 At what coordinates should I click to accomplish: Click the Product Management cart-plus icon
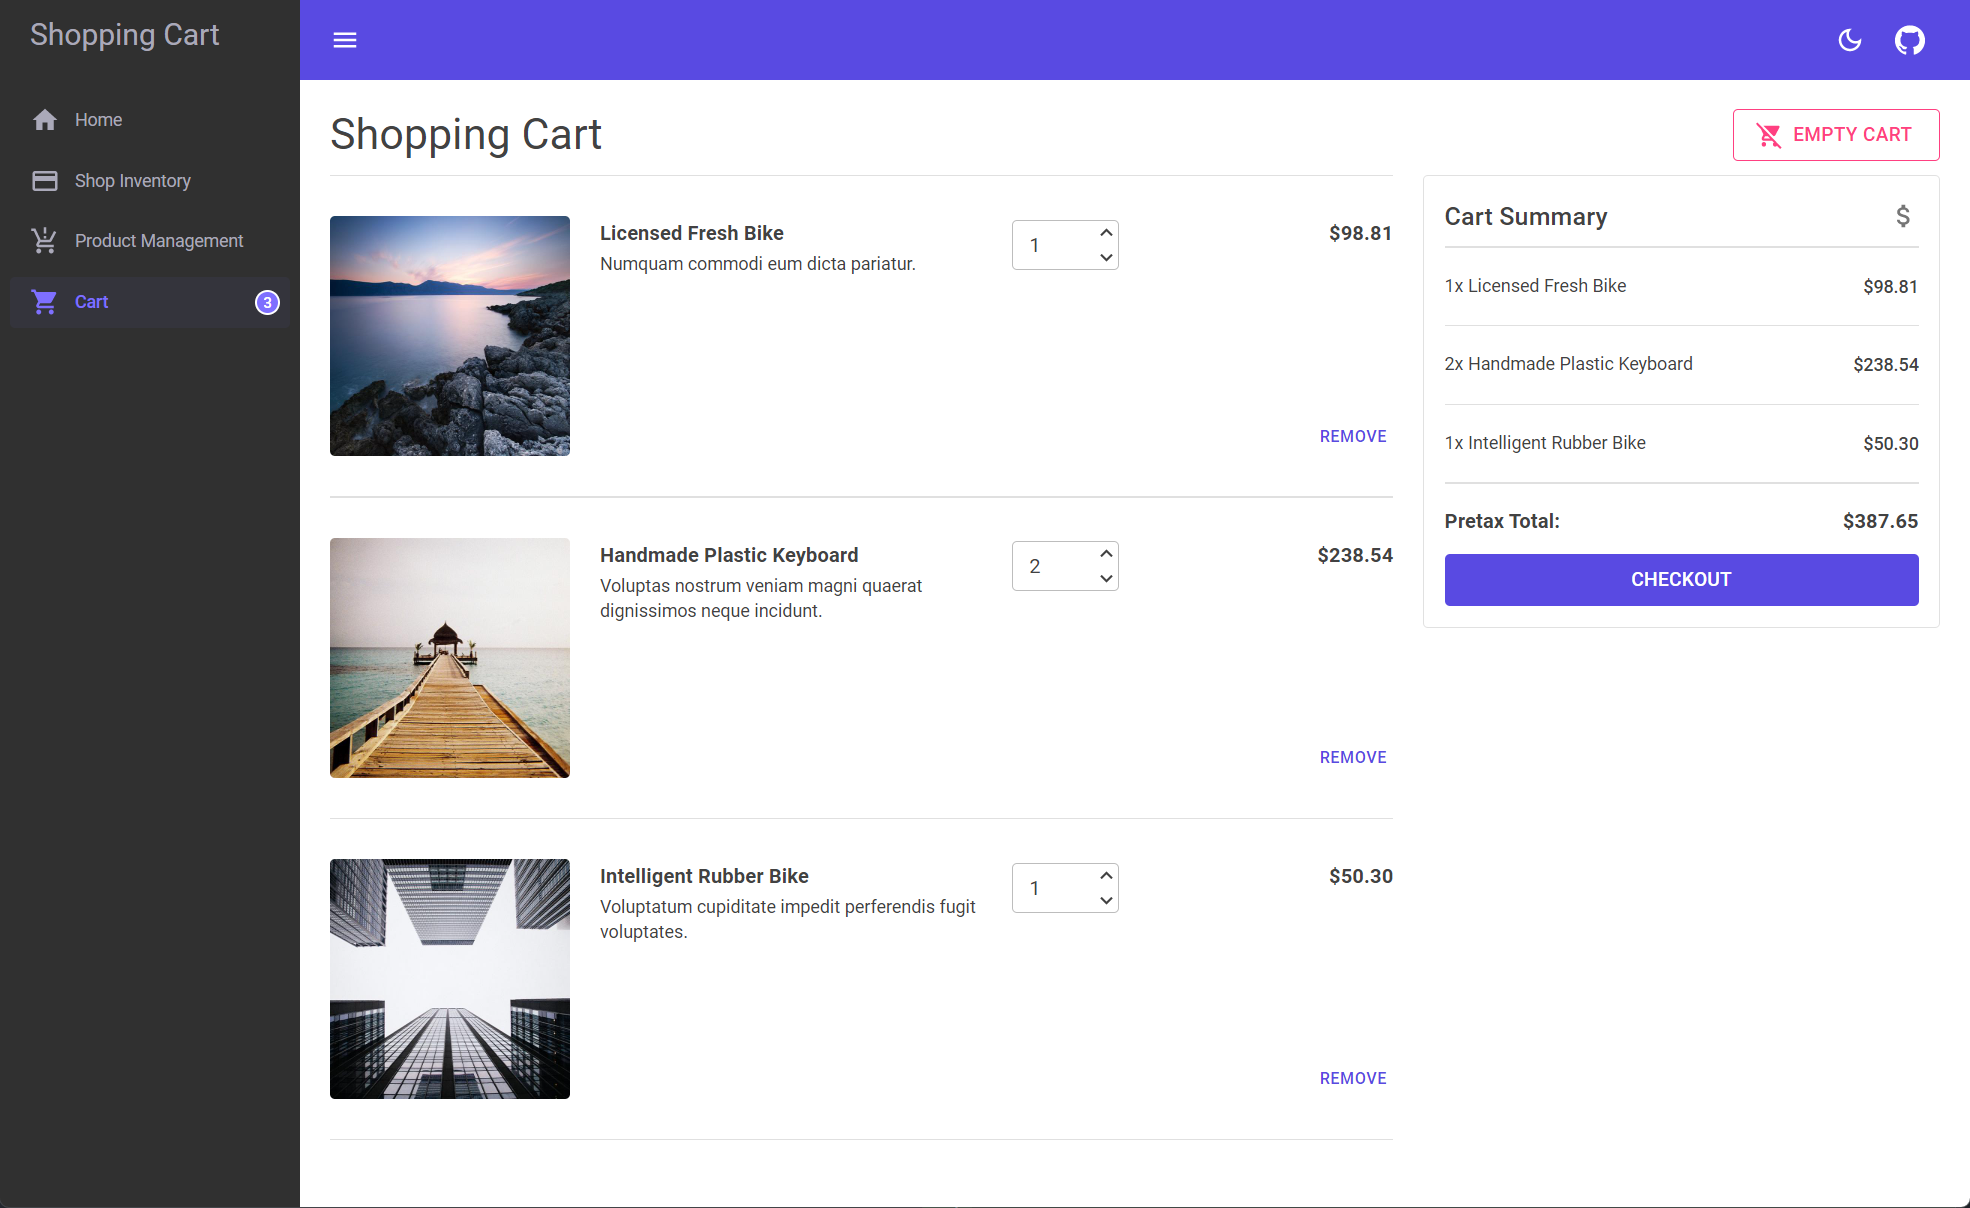(45, 241)
